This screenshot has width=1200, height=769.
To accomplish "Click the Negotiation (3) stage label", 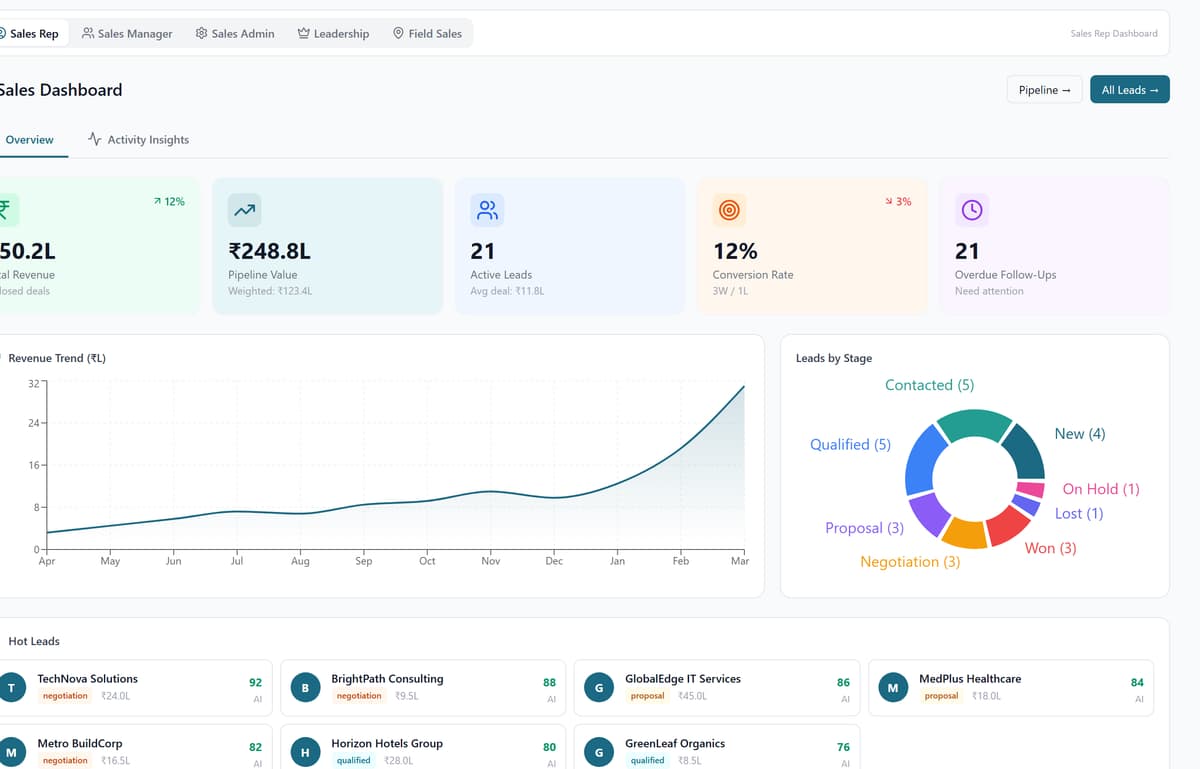I will pyautogui.click(x=910, y=562).
